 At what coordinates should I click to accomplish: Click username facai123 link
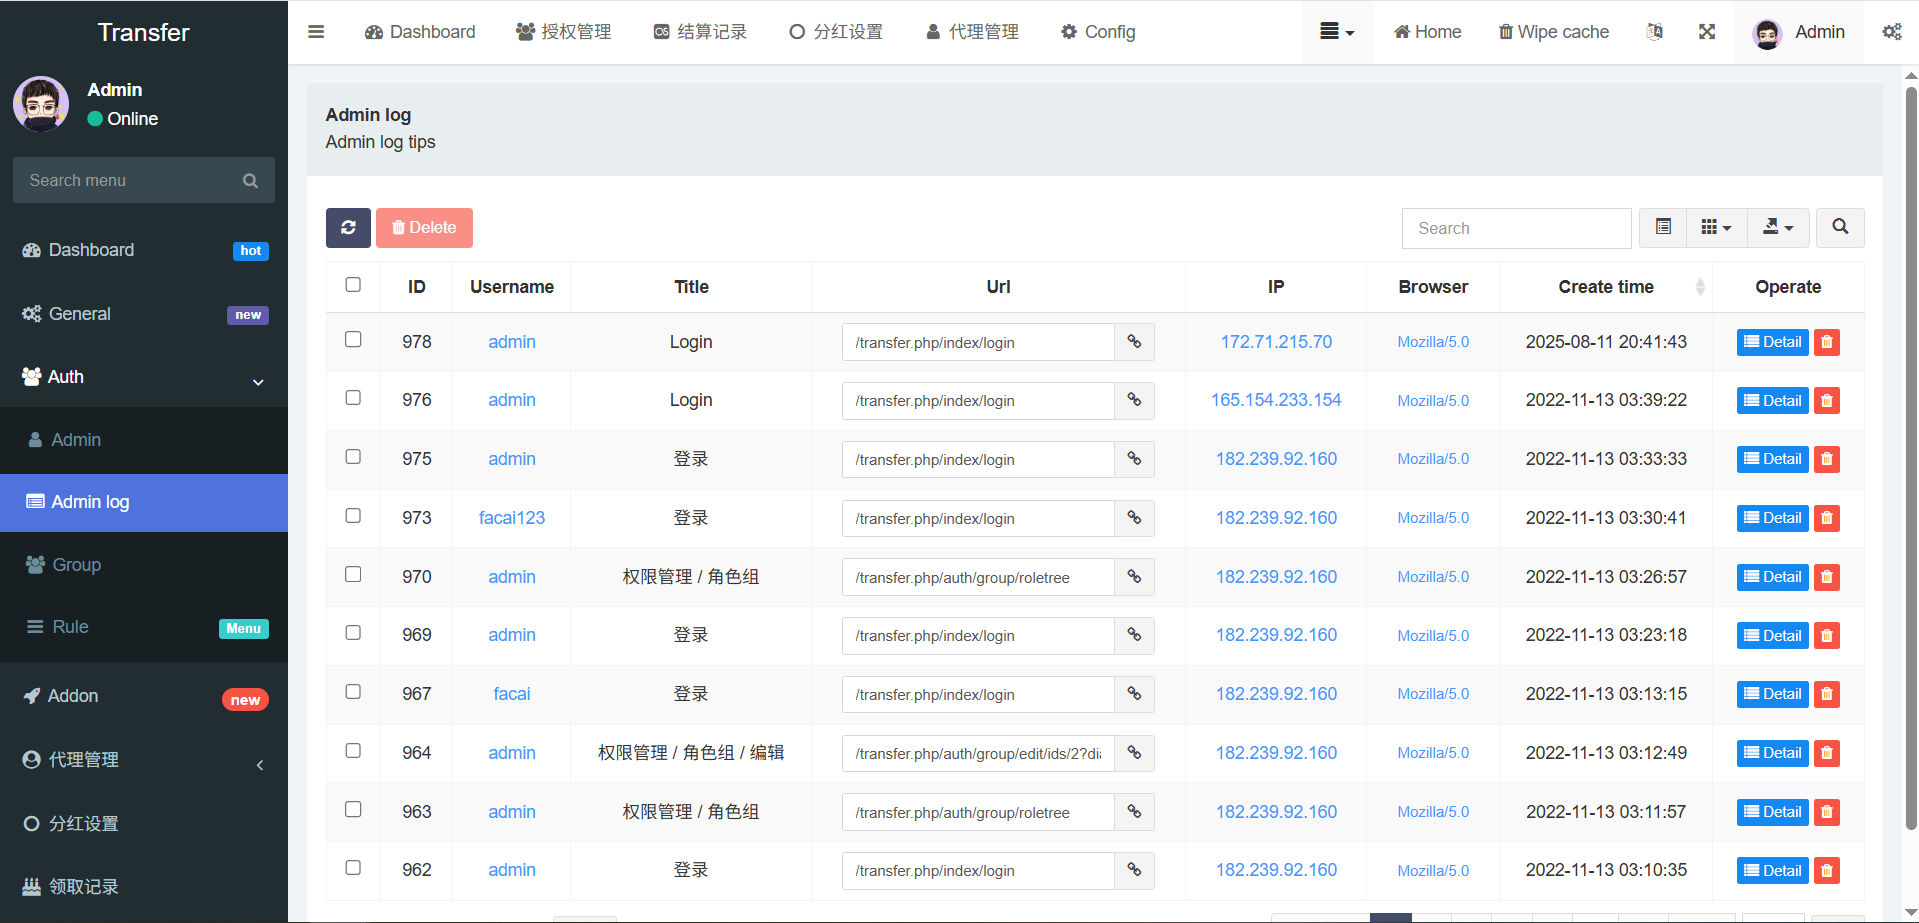pyautogui.click(x=512, y=518)
